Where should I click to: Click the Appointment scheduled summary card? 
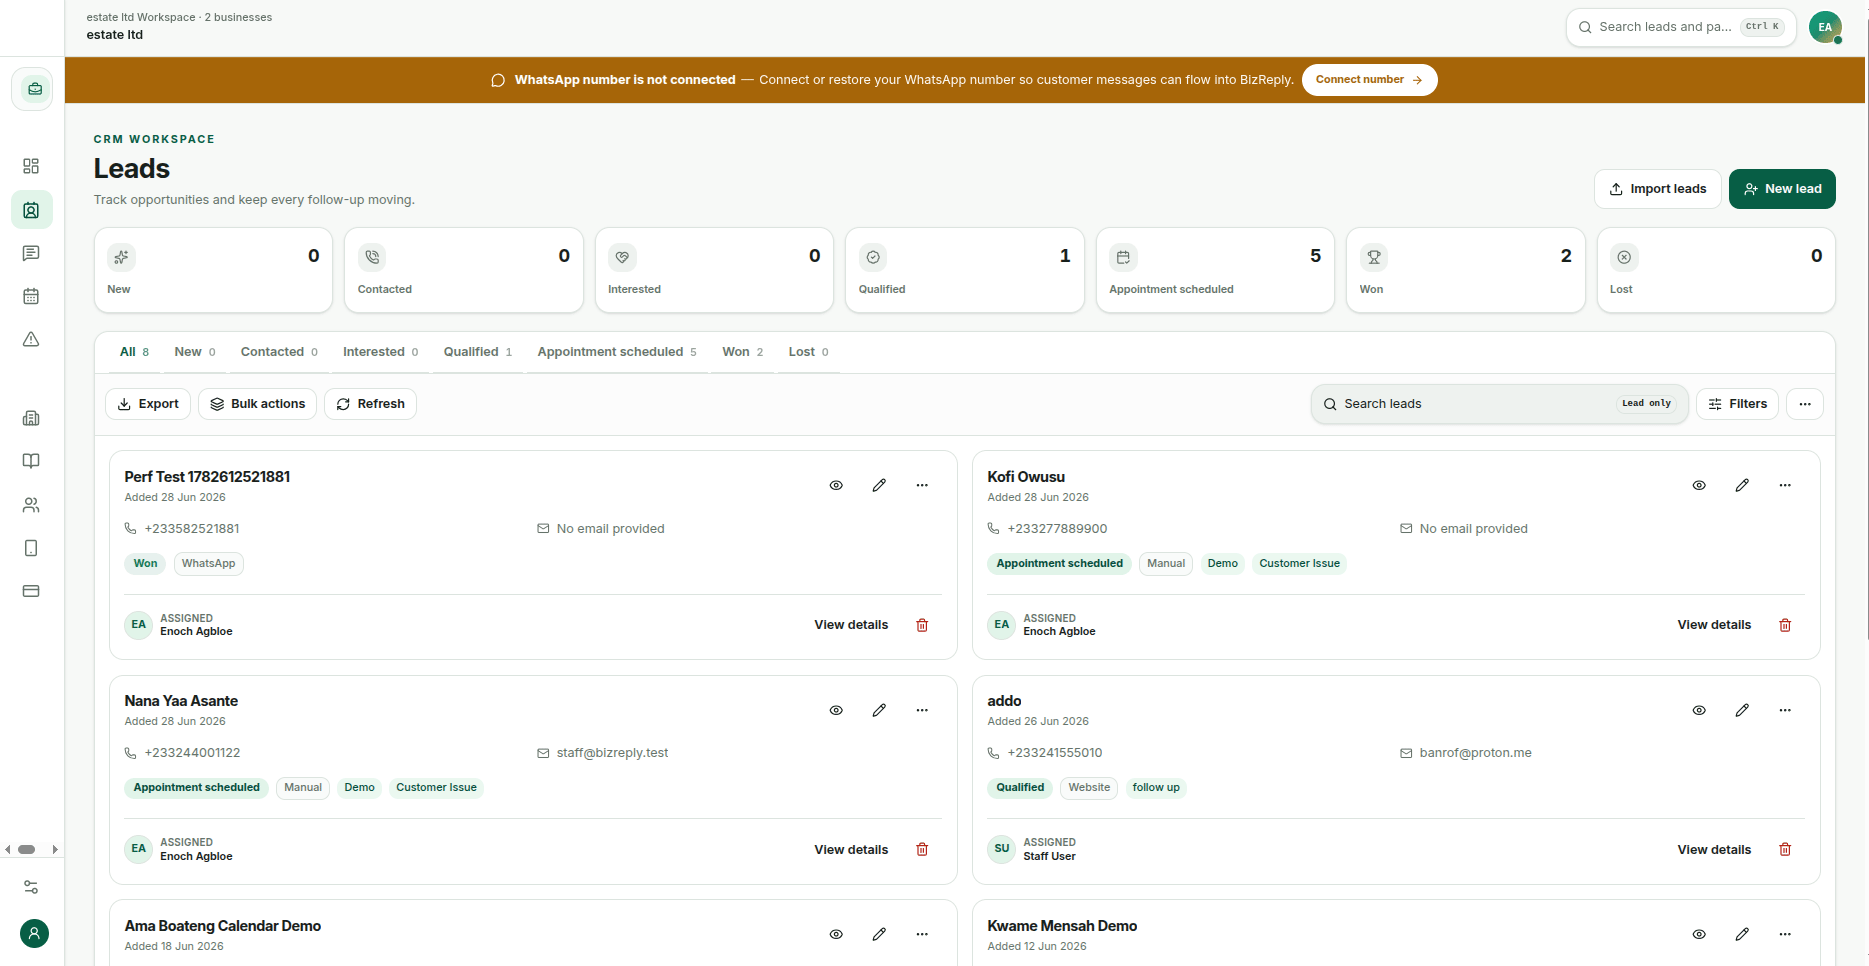coord(1215,270)
